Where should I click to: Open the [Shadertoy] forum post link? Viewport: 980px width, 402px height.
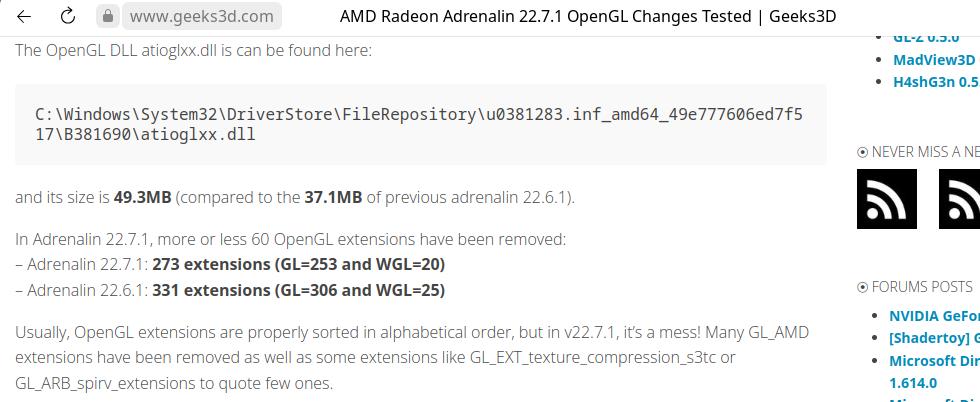[934, 338]
